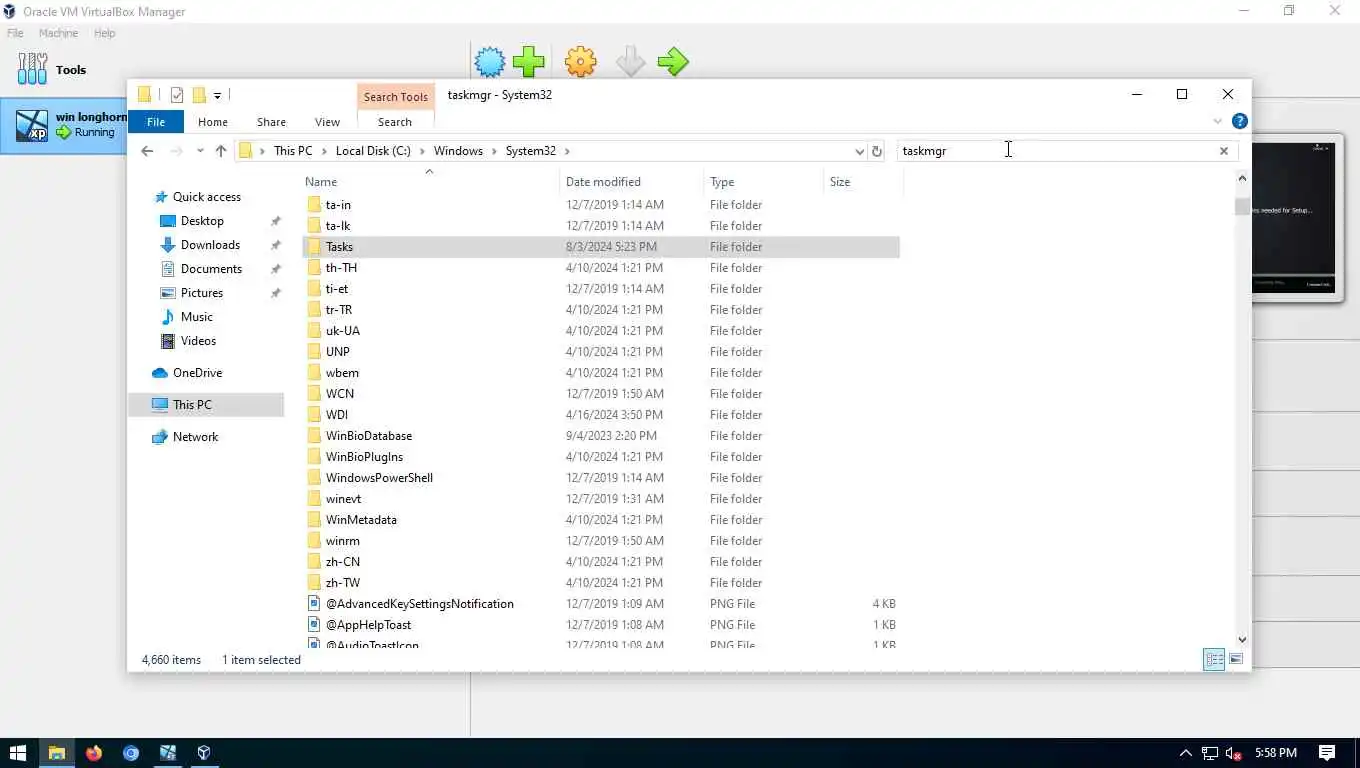
Task: Select Network in navigation pane
Action: pos(195,437)
